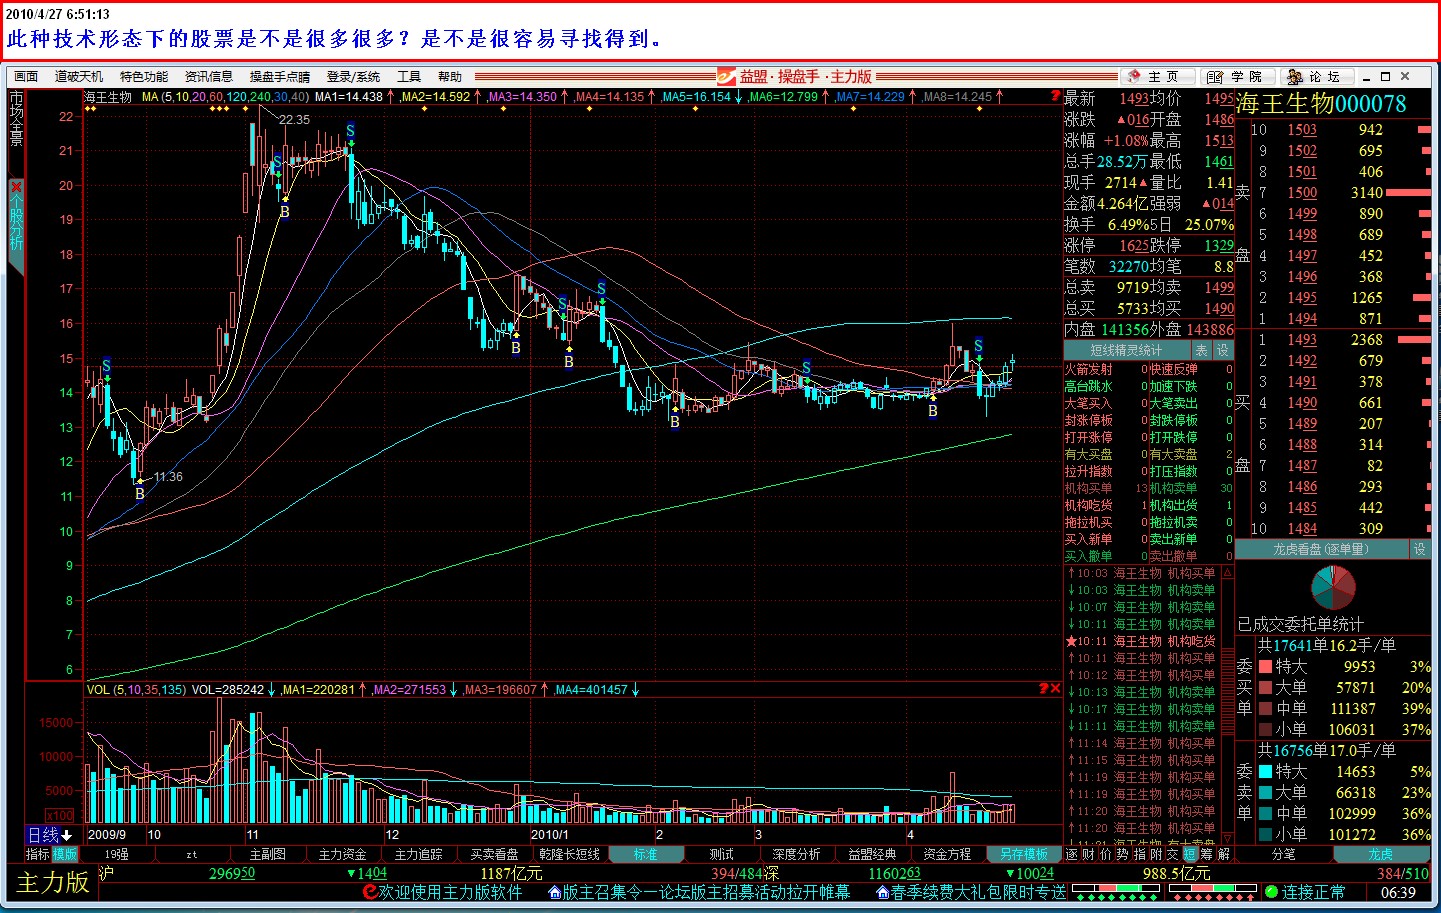Viewport: 1441px width, 913px height.
Task: Open the 操盘手点睛 menu
Action: (279, 77)
